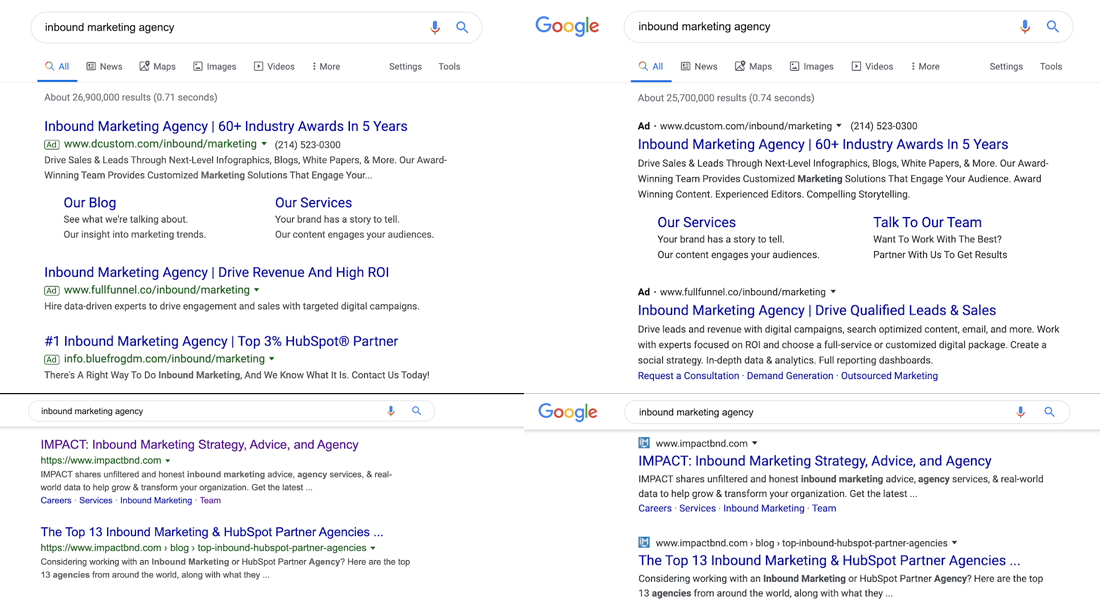The width and height of the screenshot is (1100, 600).
Task: Open Tools in the upper-right panel
Action: click(x=1051, y=67)
